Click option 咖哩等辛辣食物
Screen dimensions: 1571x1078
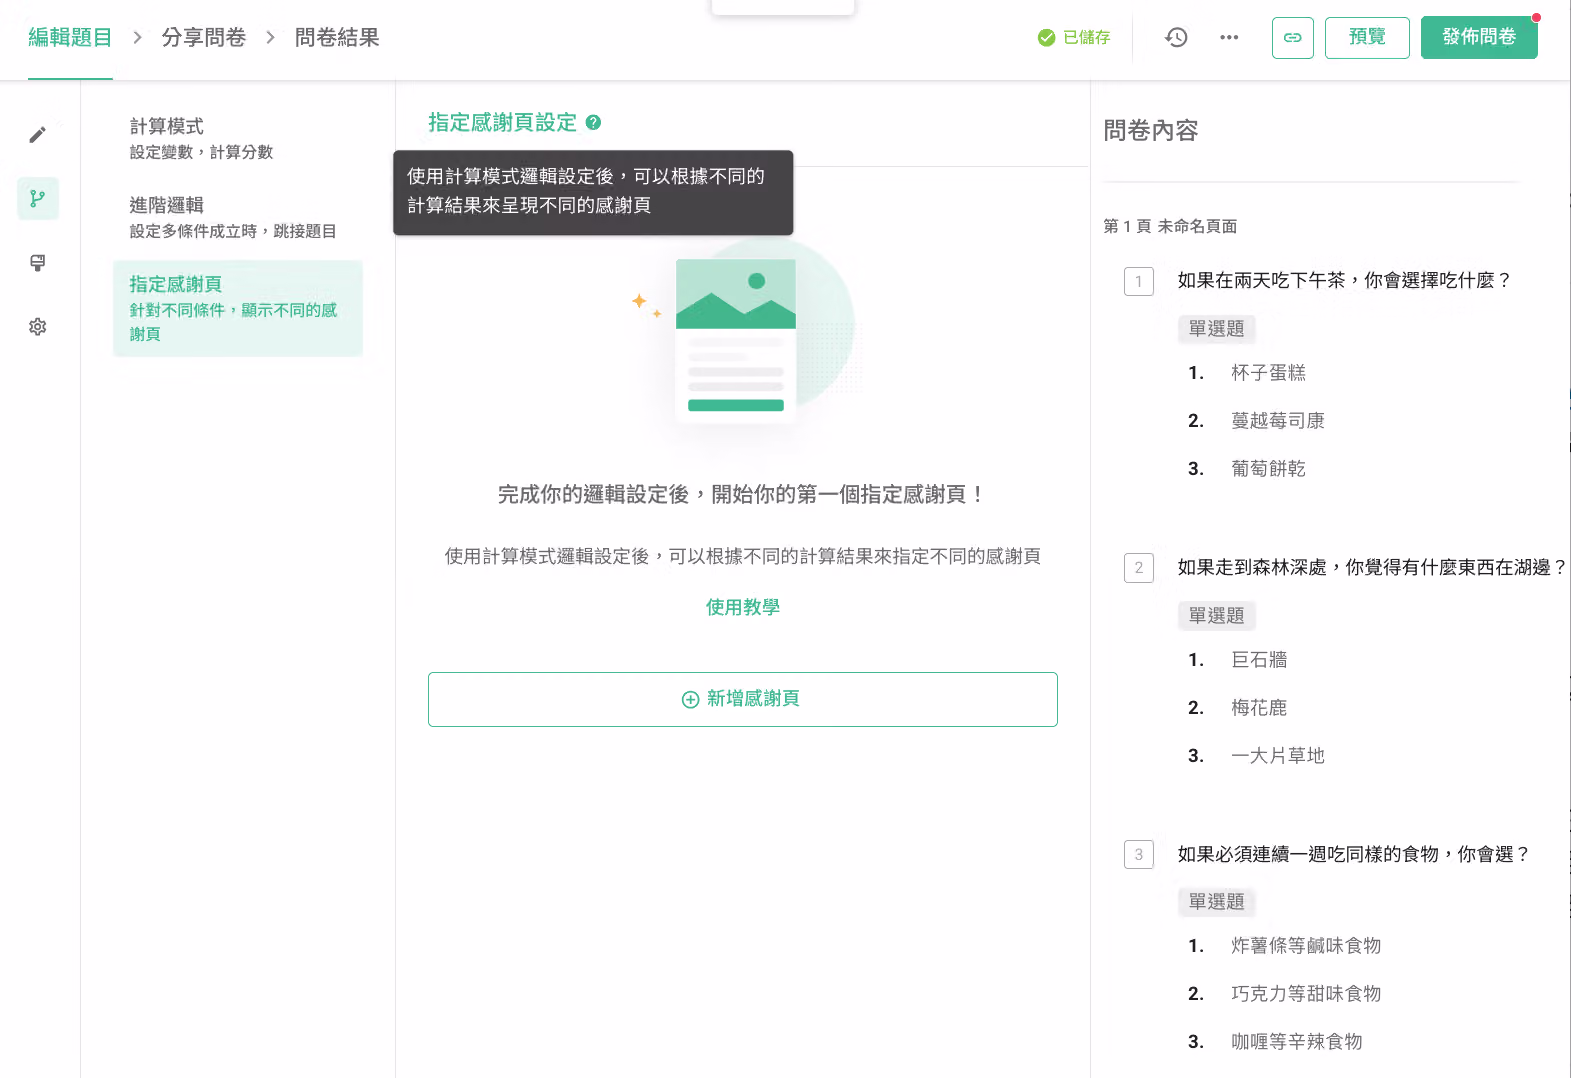click(x=1297, y=1042)
